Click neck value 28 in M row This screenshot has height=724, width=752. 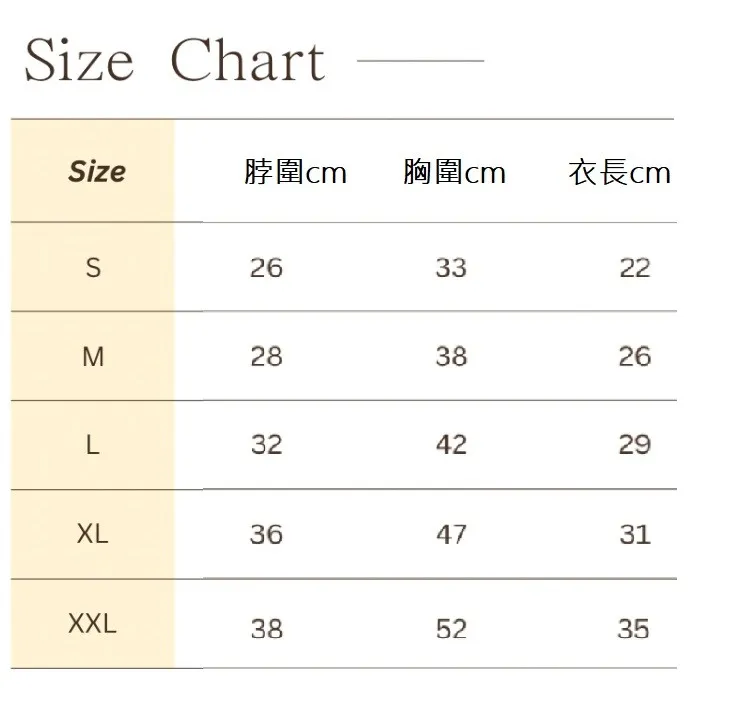(266, 357)
